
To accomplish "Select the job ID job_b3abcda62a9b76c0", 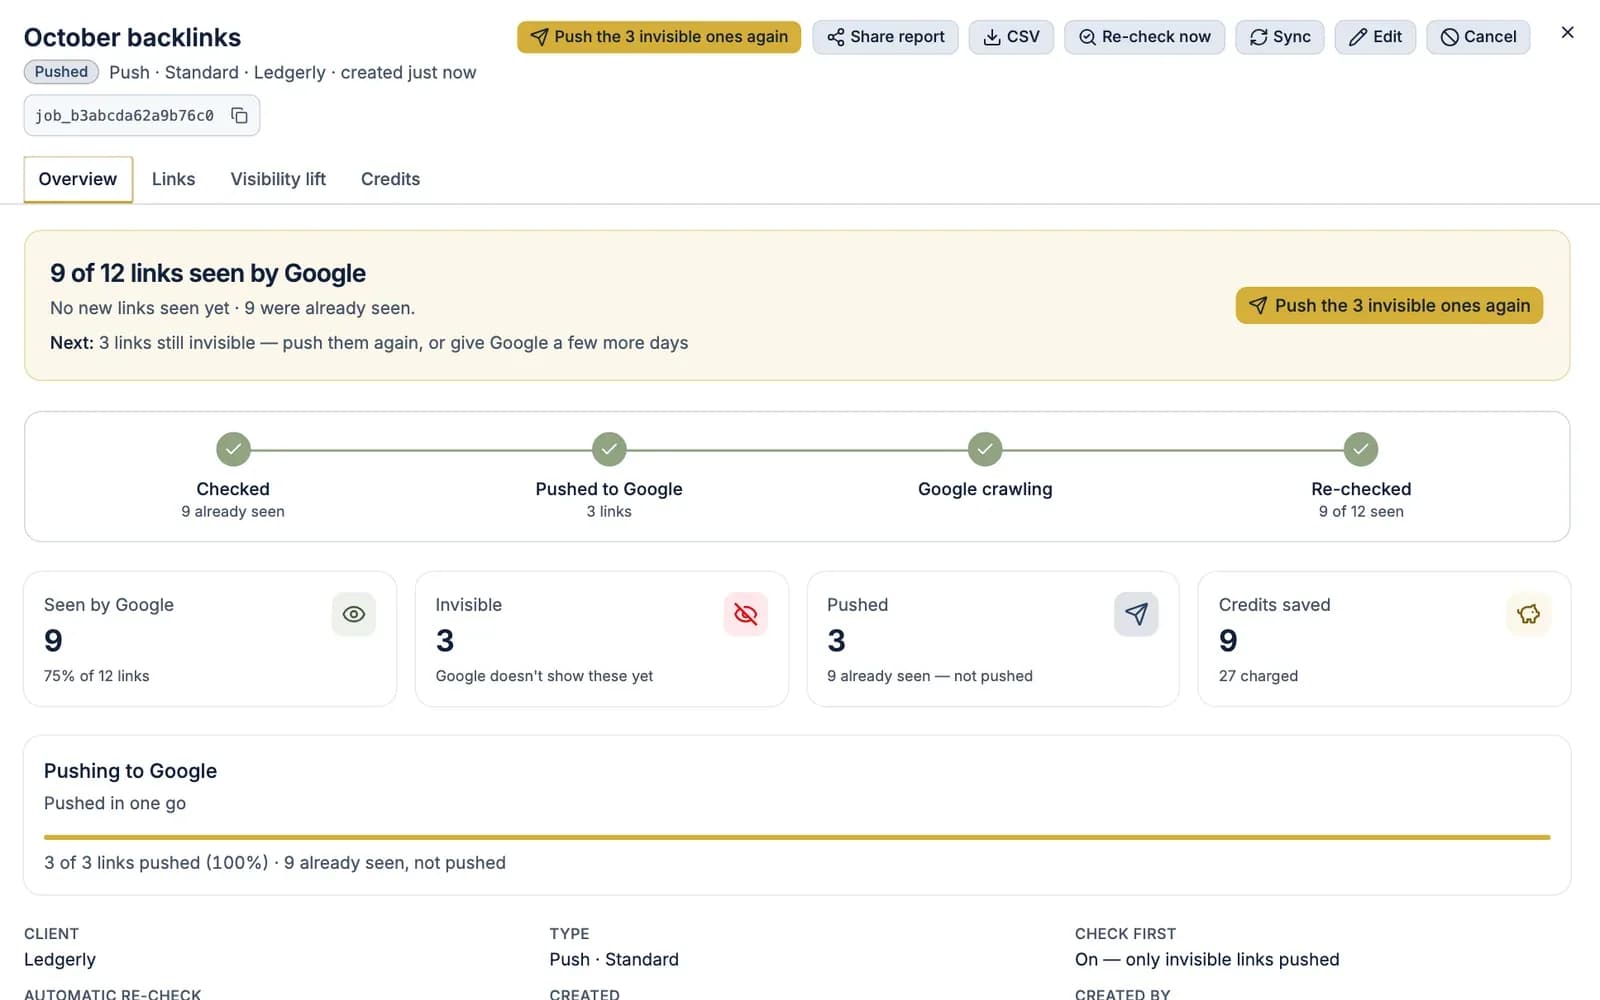I will [x=124, y=116].
